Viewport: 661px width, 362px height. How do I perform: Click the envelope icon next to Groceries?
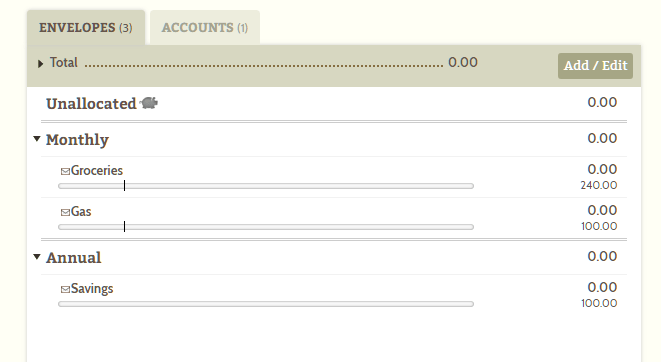pyautogui.click(x=65, y=171)
